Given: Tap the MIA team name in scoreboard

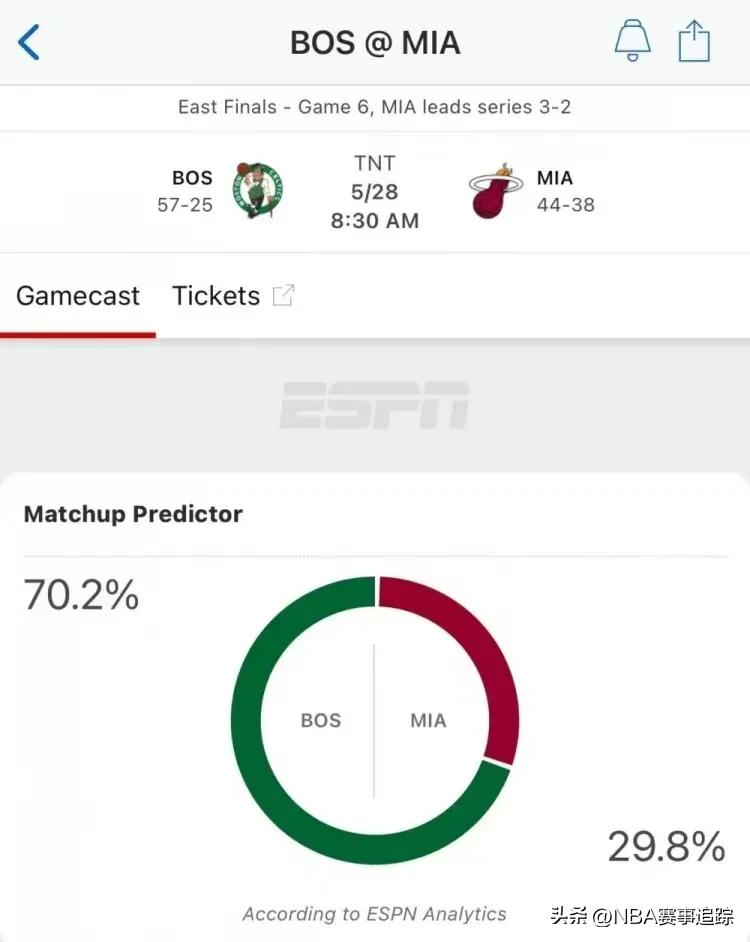Looking at the screenshot, I should pos(554,178).
